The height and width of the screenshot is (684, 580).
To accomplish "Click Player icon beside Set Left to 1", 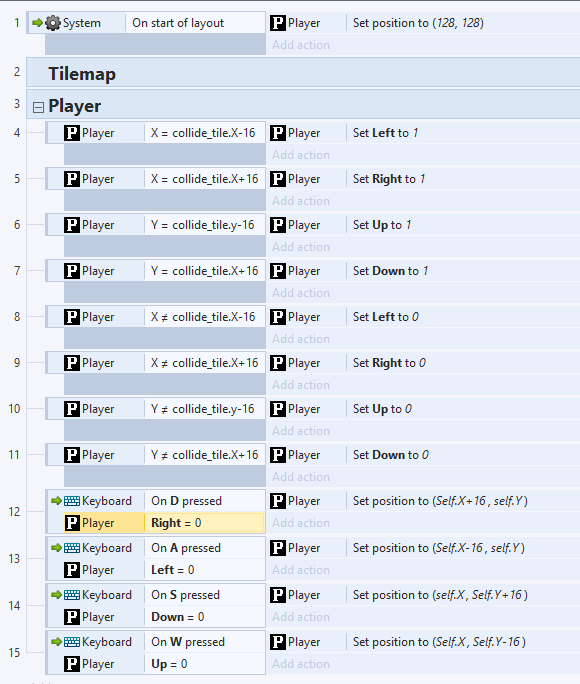I will point(278,133).
